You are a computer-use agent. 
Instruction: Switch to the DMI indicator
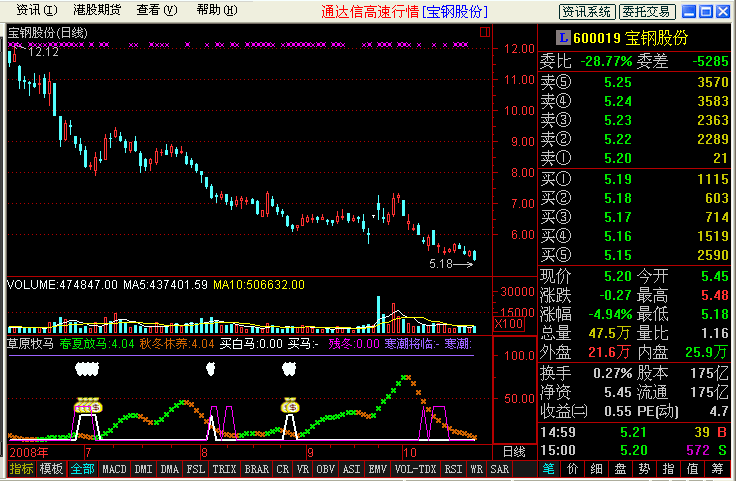tap(143, 469)
